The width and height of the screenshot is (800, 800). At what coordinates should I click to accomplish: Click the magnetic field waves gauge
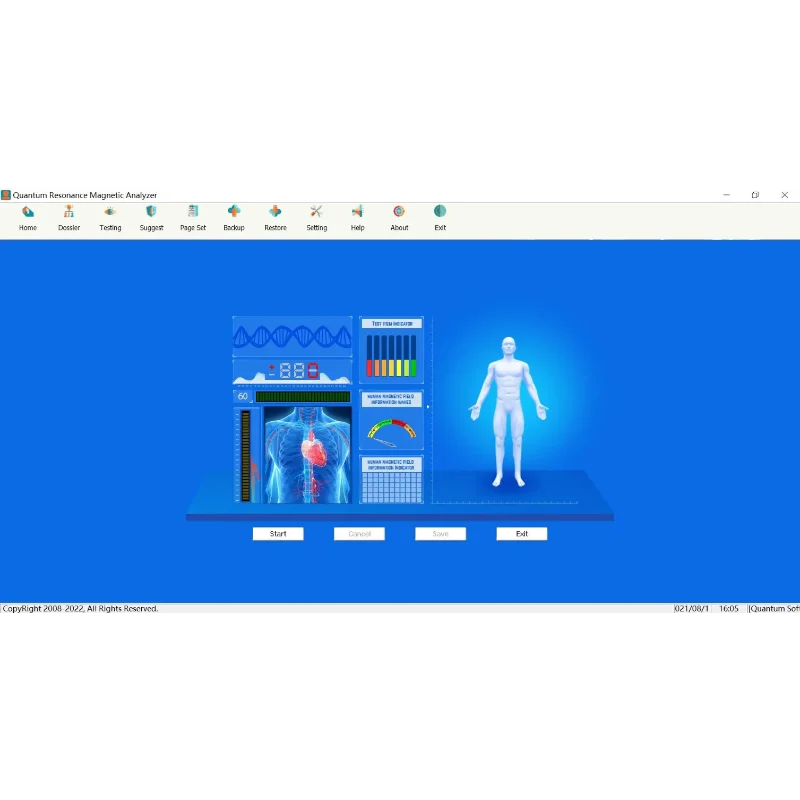pos(391,432)
